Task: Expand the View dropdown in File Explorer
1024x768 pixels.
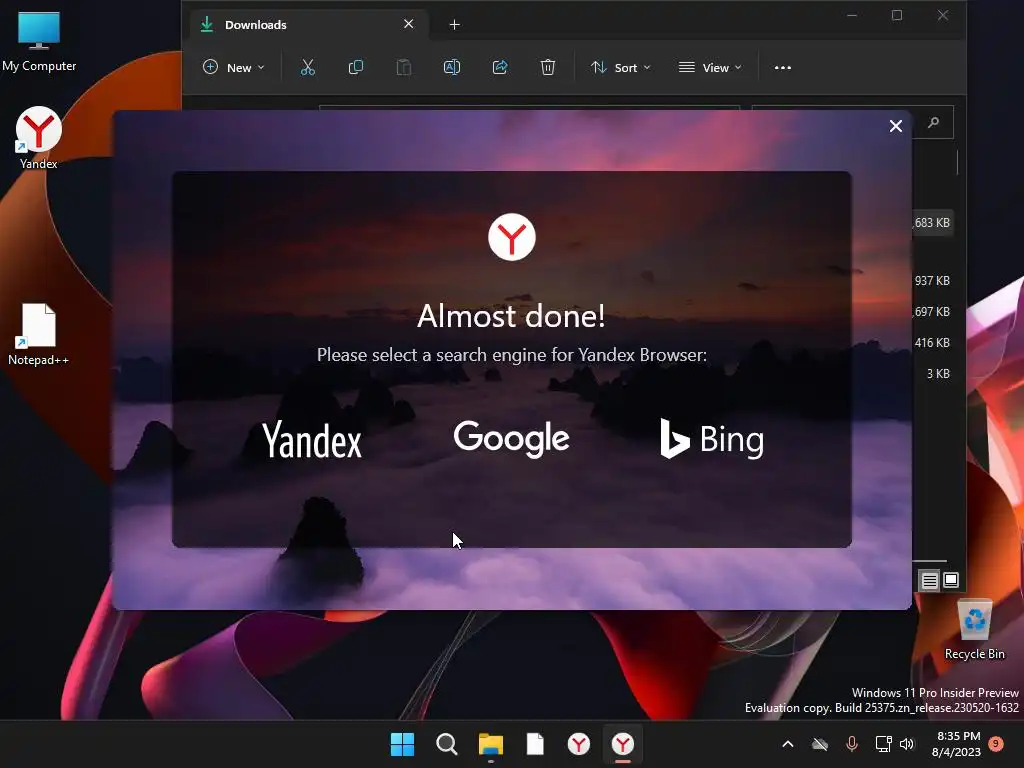Action: tap(710, 67)
